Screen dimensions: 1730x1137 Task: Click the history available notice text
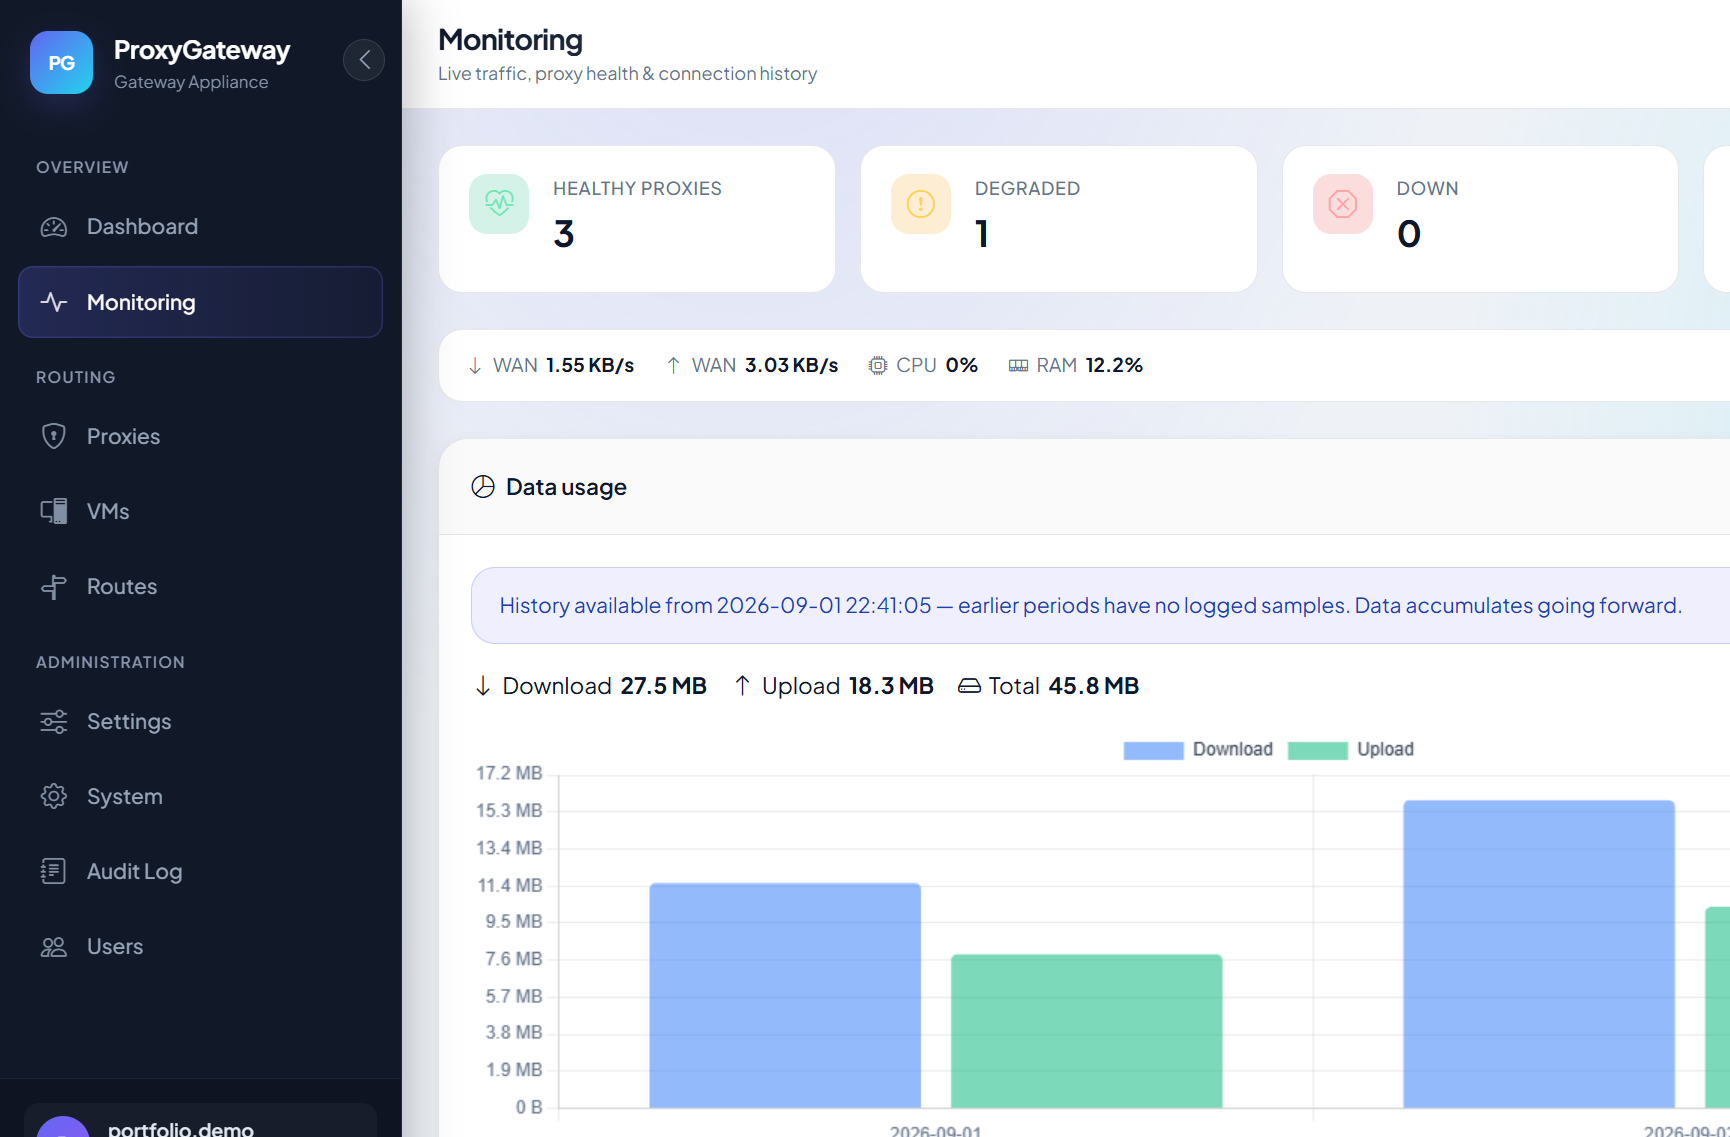click(1091, 606)
